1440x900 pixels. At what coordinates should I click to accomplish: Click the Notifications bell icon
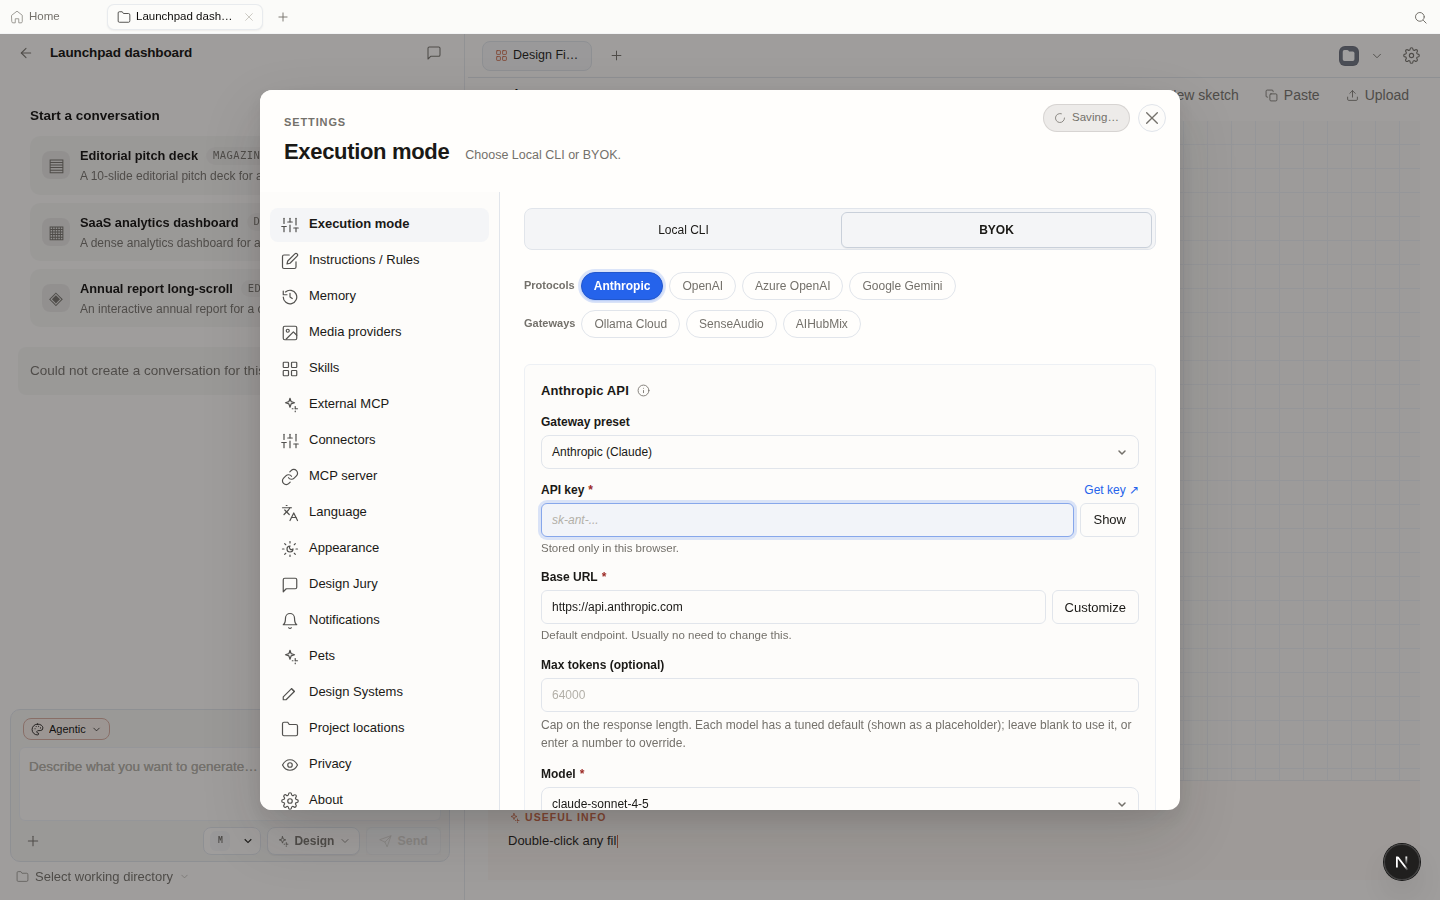pyautogui.click(x=290, y=621)
